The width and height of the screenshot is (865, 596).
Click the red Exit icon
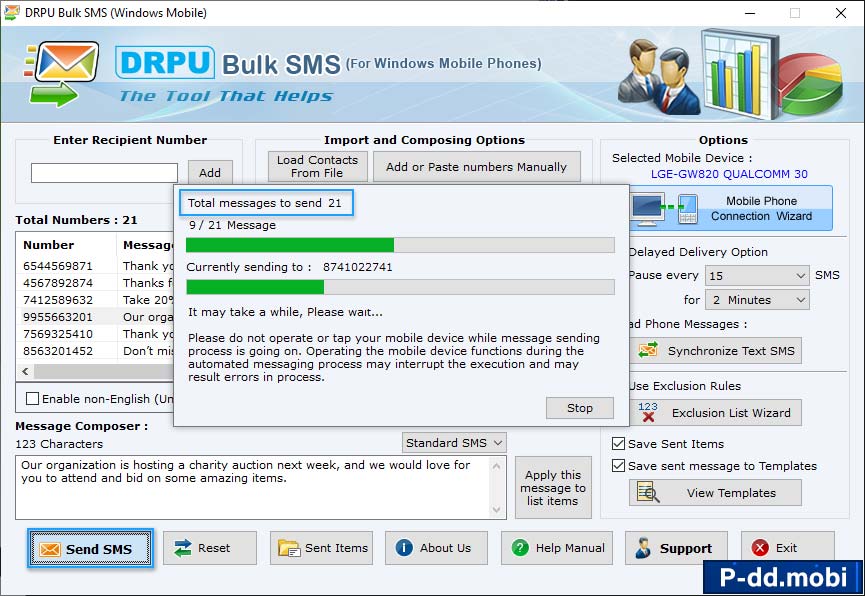[760, 548]
